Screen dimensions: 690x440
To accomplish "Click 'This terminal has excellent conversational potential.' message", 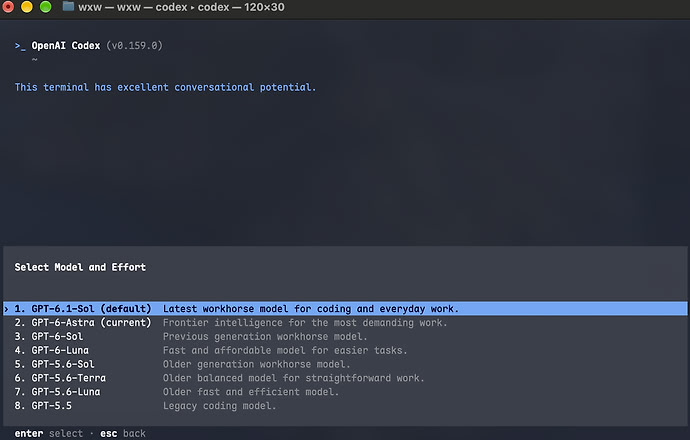I will click(165, 87).
